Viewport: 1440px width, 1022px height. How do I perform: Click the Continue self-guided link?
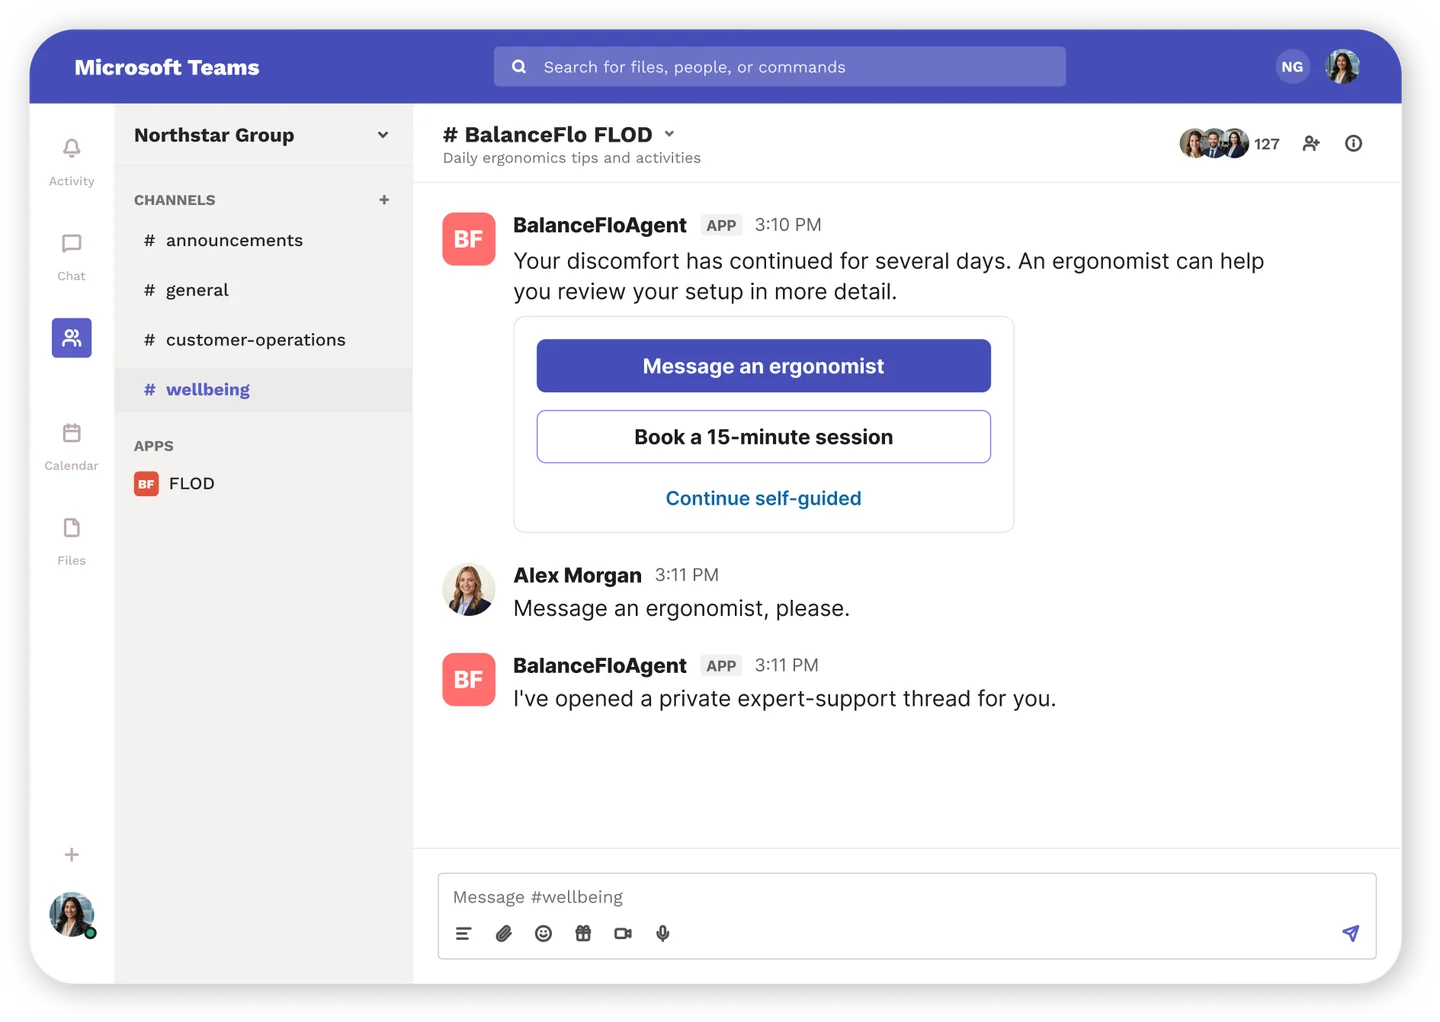[763, 498]
